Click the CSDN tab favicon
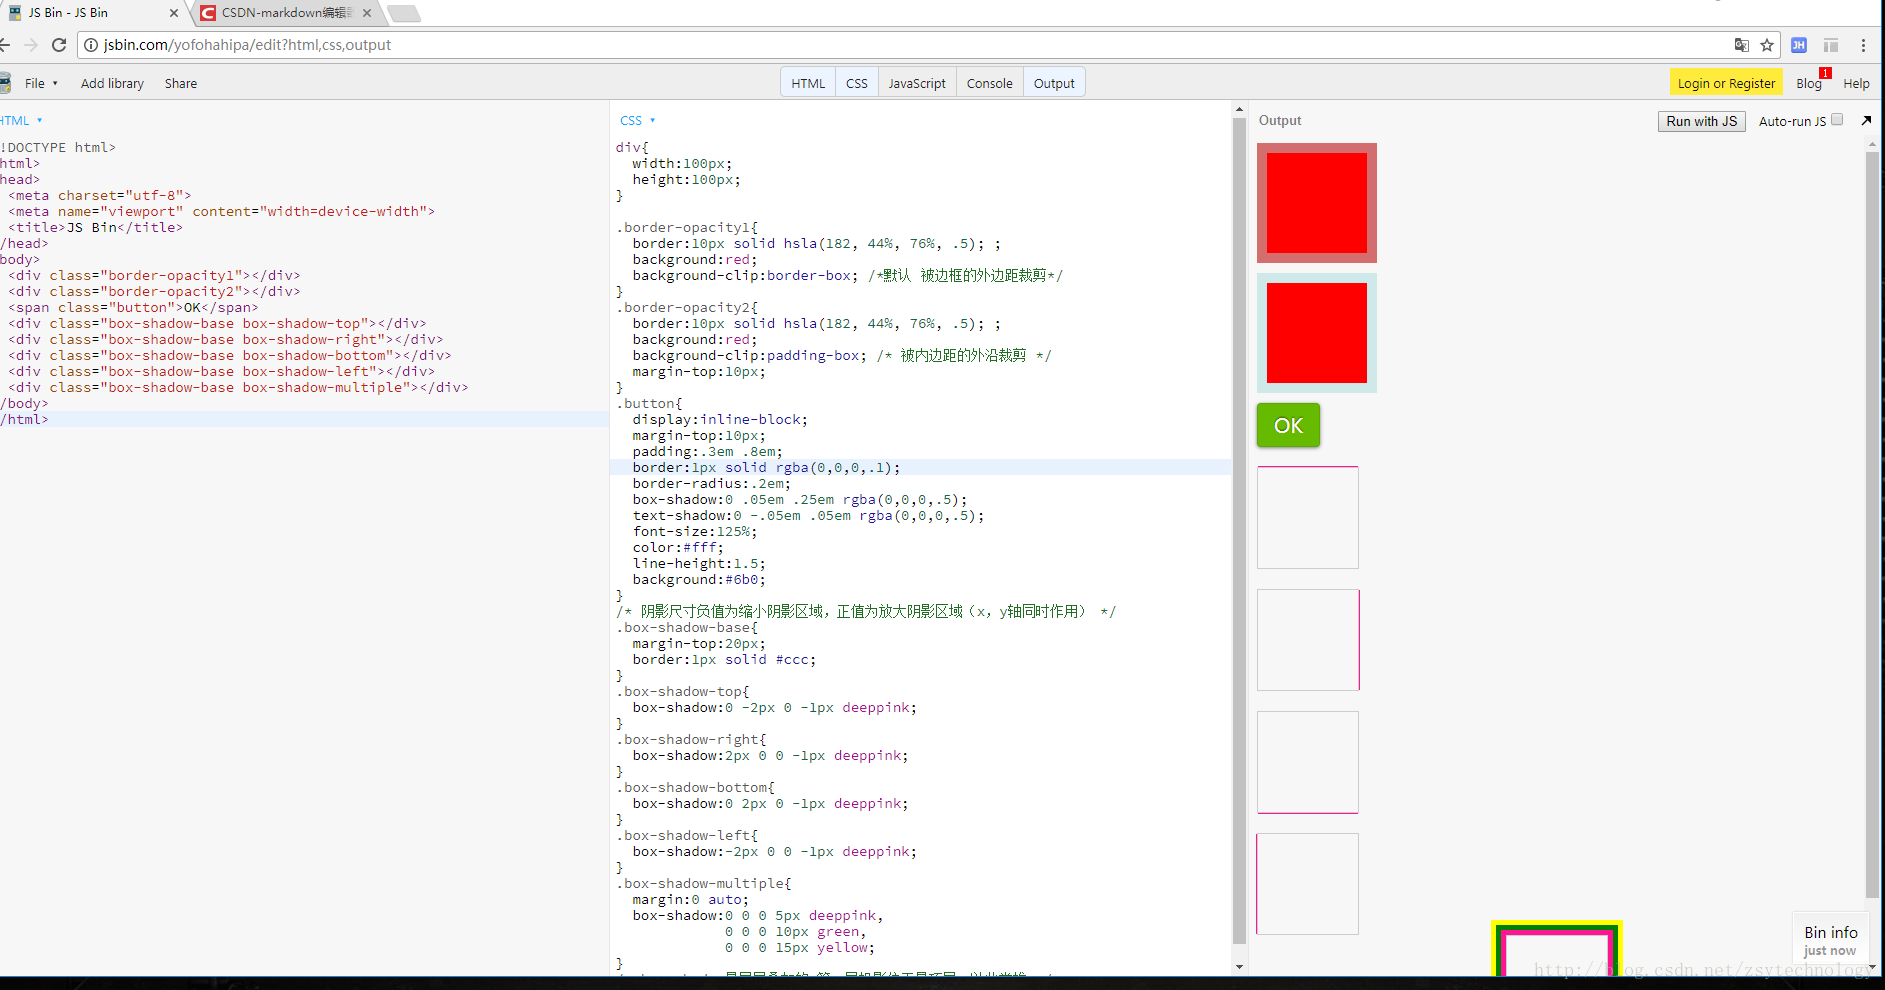Screen dimensions: 1885x990 (x=208, y=13)
